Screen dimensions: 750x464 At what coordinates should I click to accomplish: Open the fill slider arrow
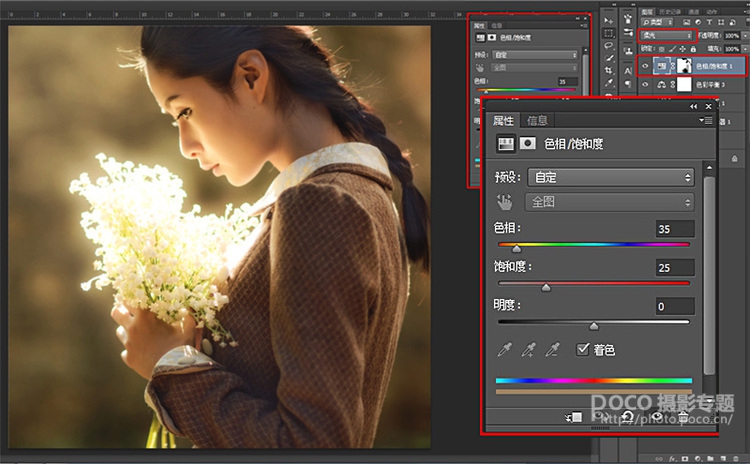(745, 49)
